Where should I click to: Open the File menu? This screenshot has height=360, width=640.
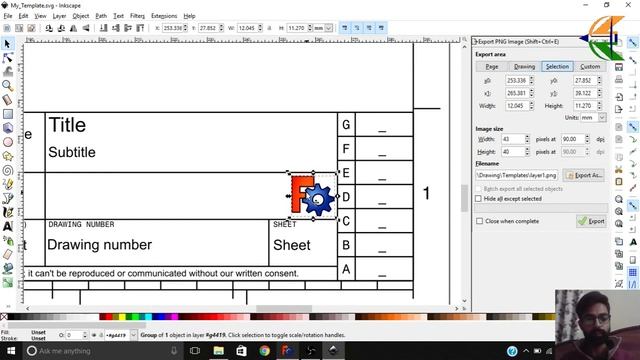point(8,16)
